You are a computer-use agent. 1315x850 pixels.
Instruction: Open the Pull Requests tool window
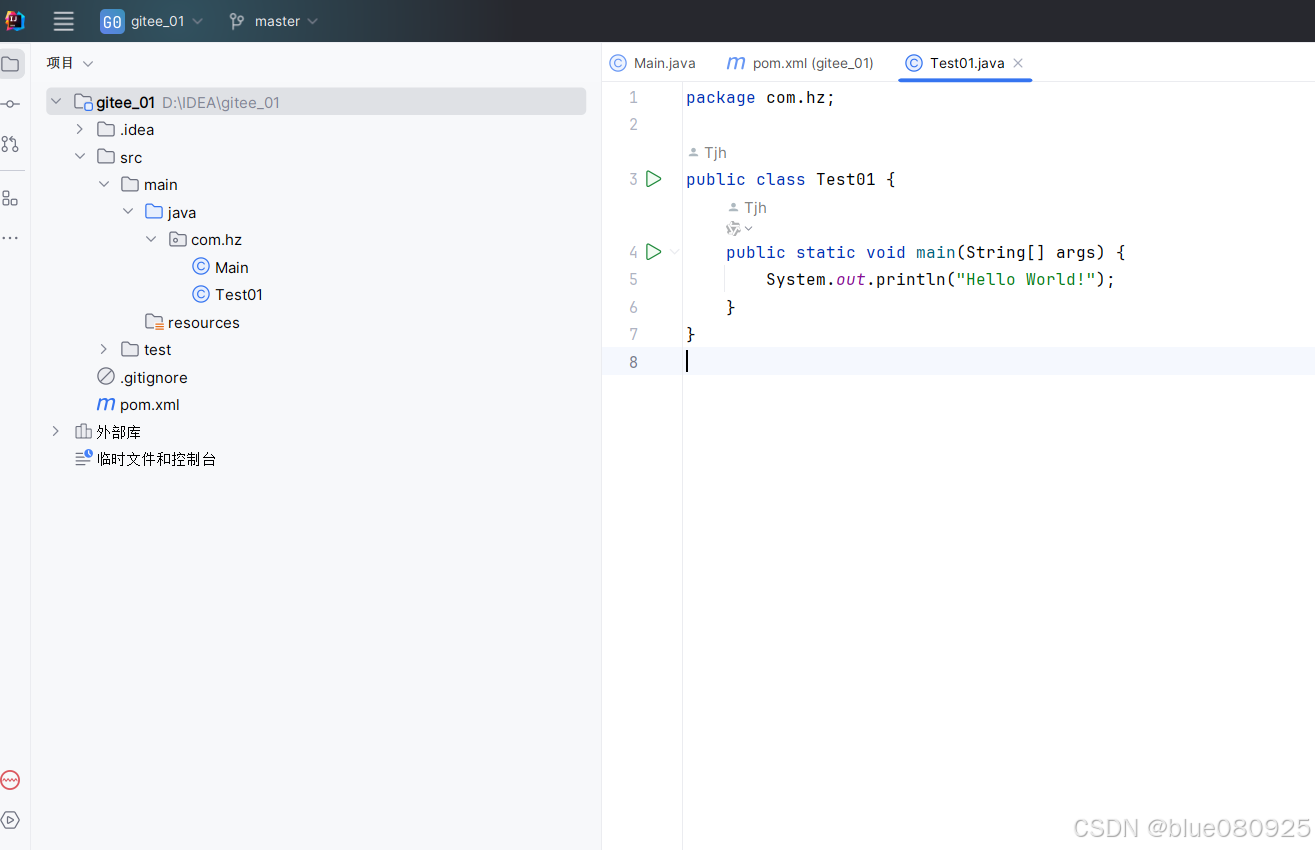click(10, 144)
